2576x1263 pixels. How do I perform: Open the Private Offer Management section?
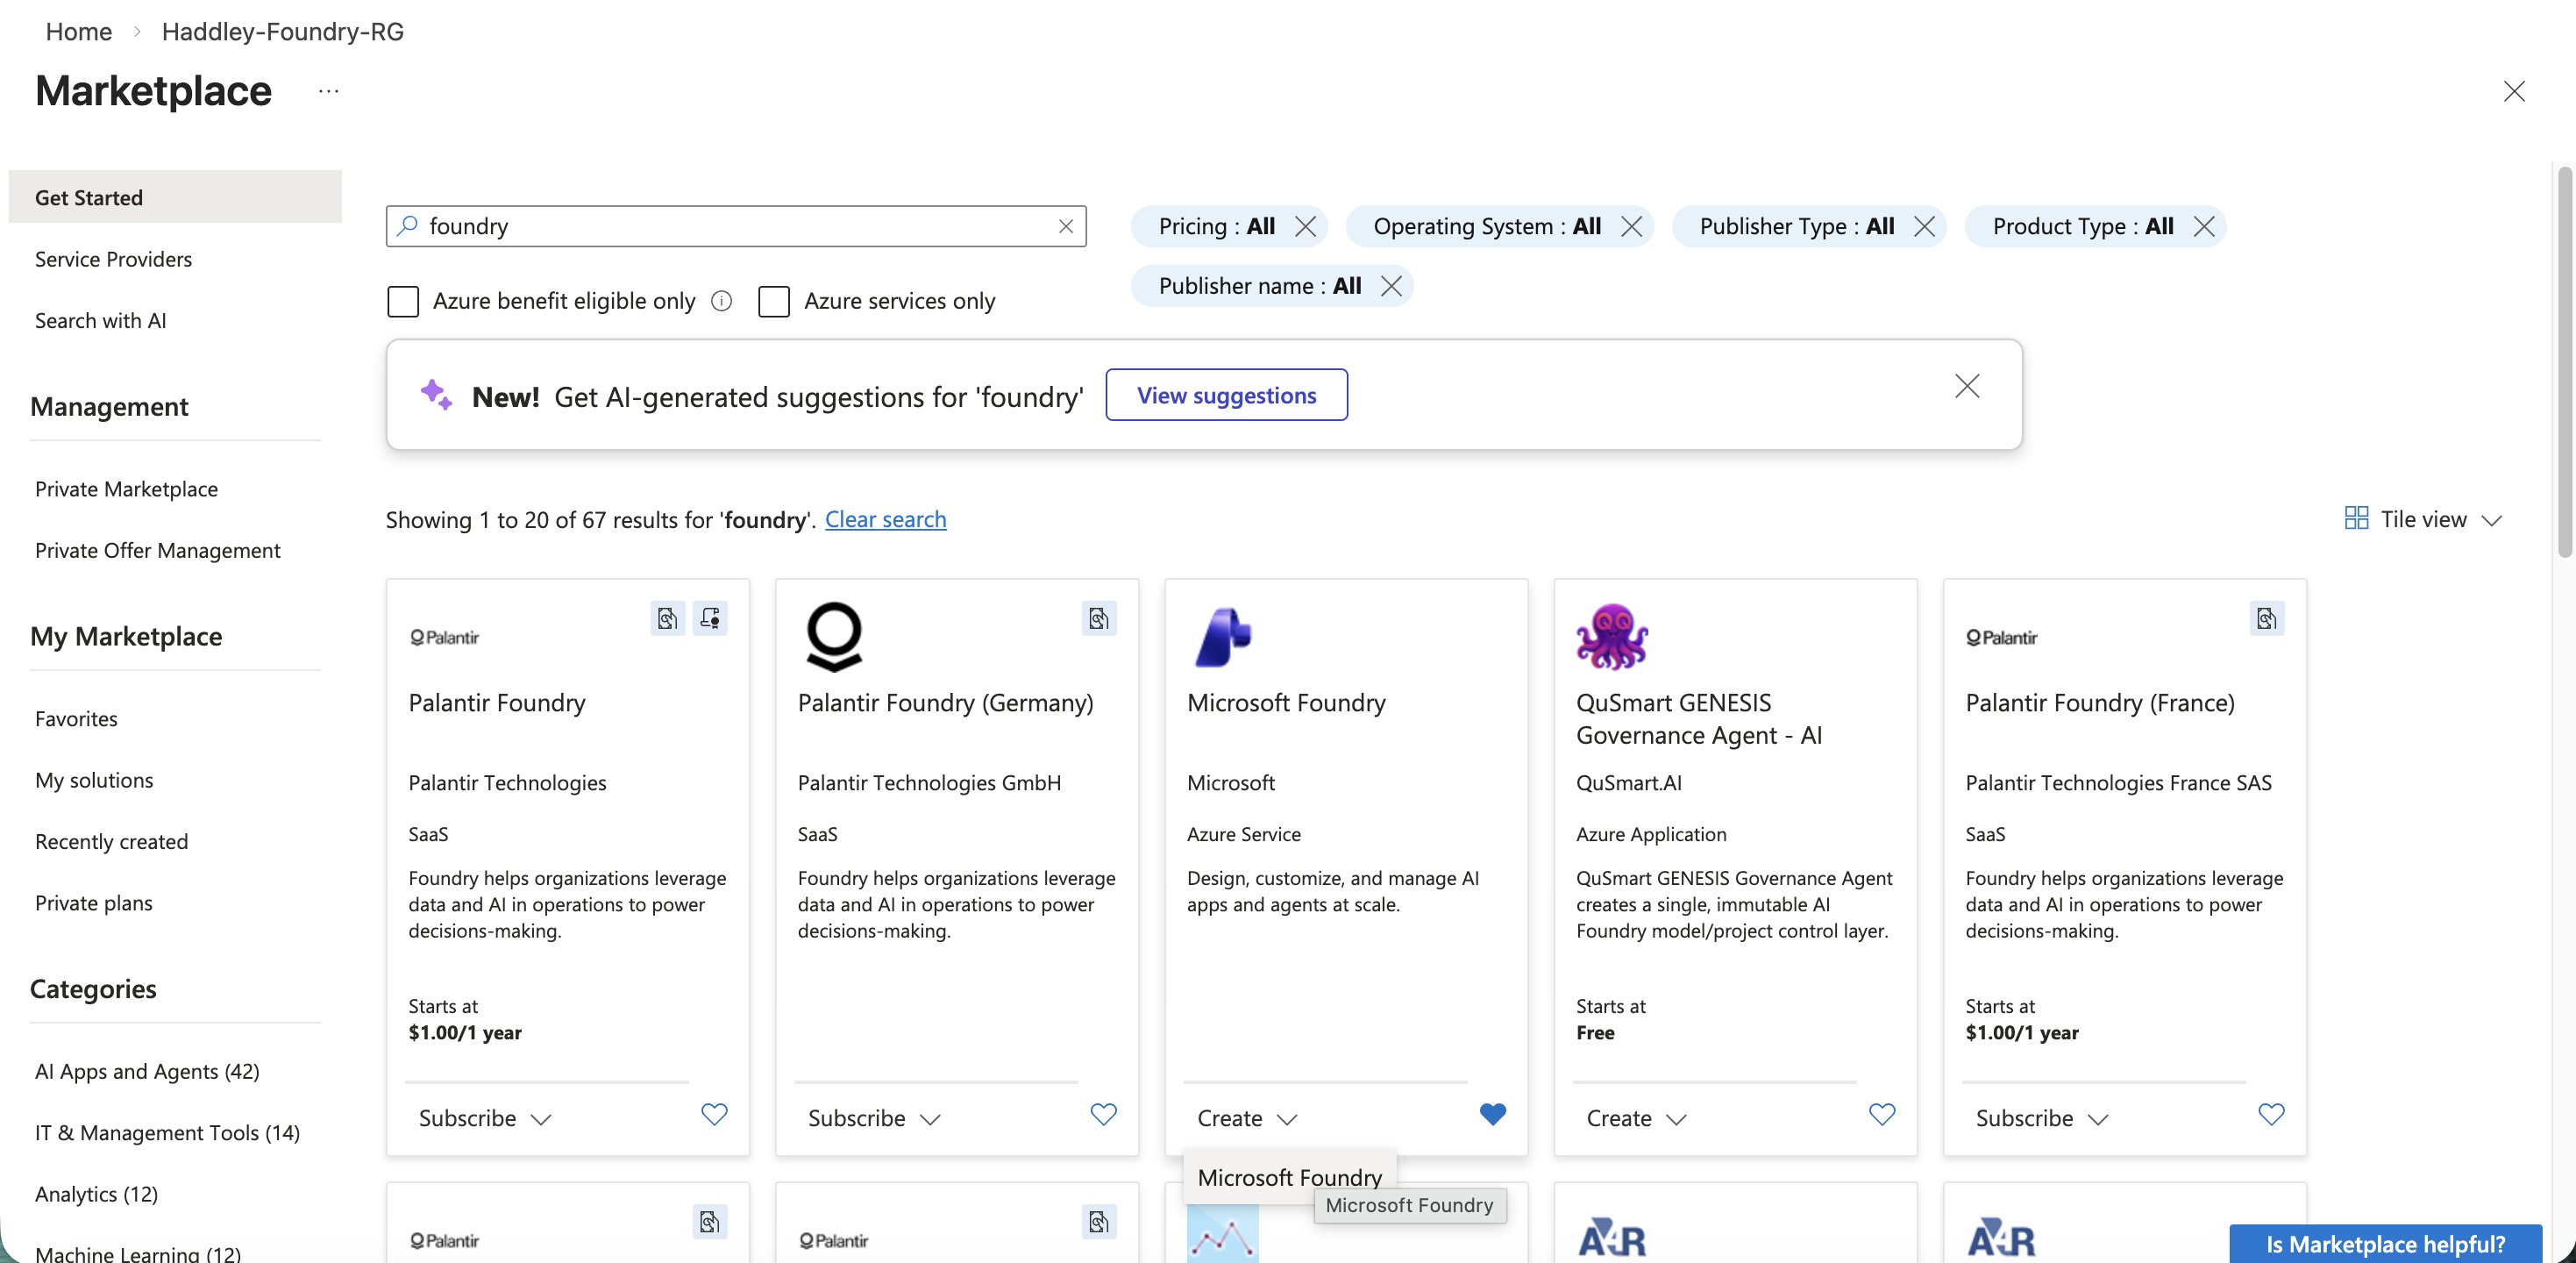(157, 550)
